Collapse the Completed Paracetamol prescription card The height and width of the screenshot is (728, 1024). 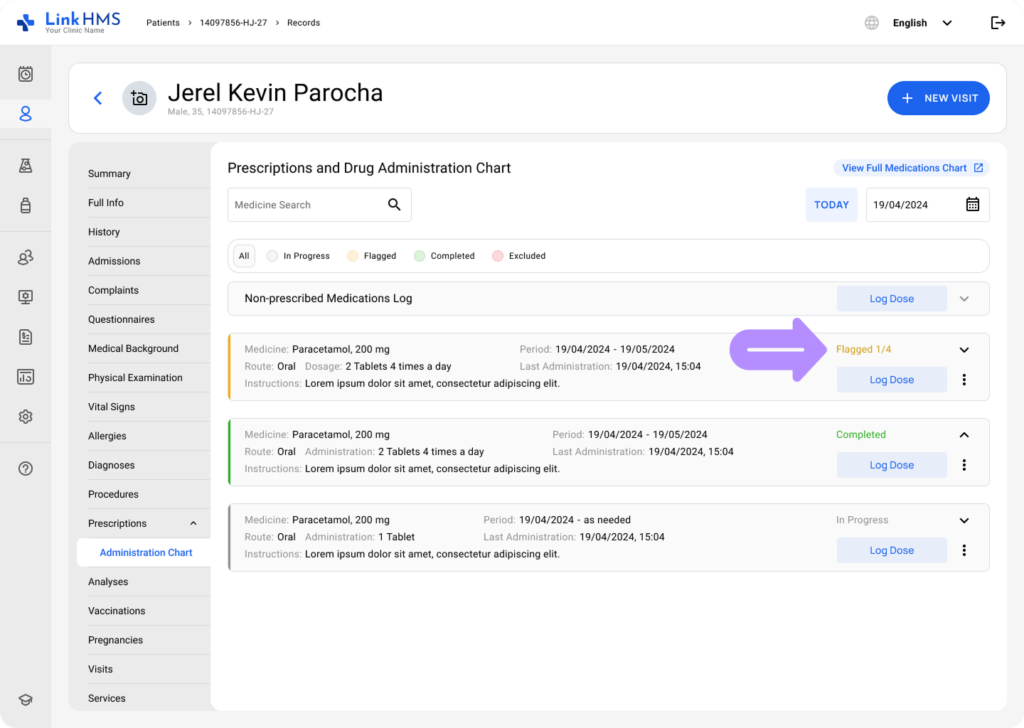tap(964, 435)
